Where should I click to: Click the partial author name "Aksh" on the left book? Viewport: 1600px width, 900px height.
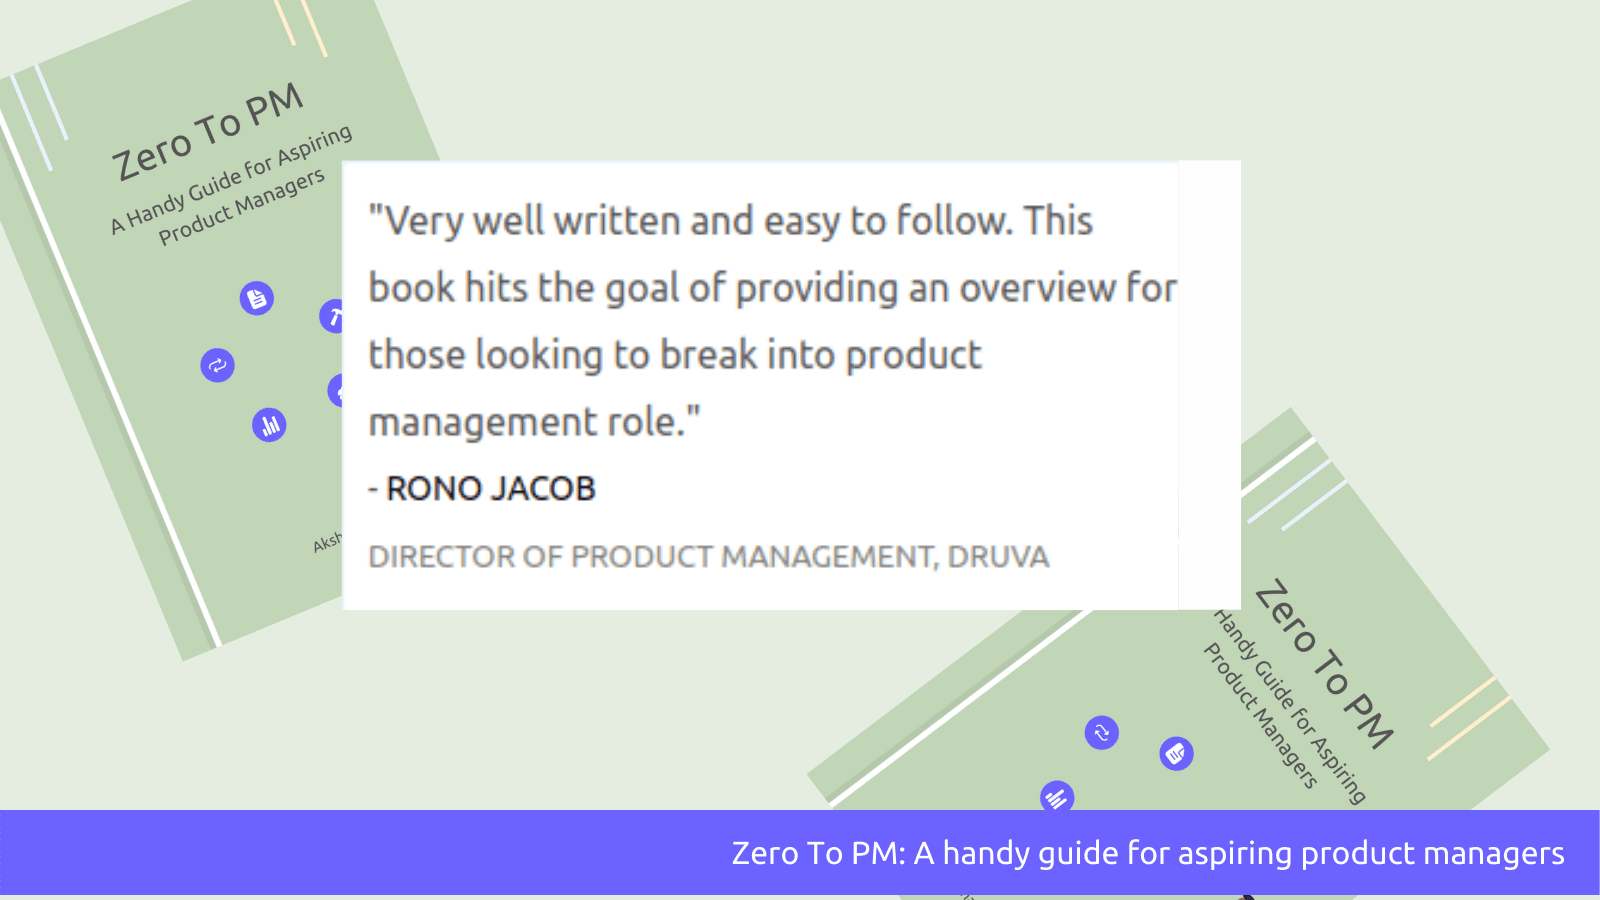click(327, 543)
